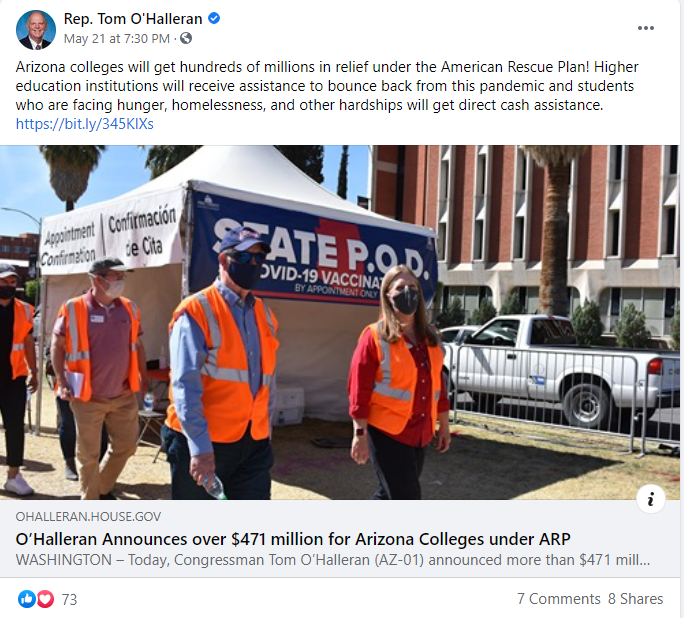Open Rep. Tom O'Halleran's profile picture

pos(35,30)
